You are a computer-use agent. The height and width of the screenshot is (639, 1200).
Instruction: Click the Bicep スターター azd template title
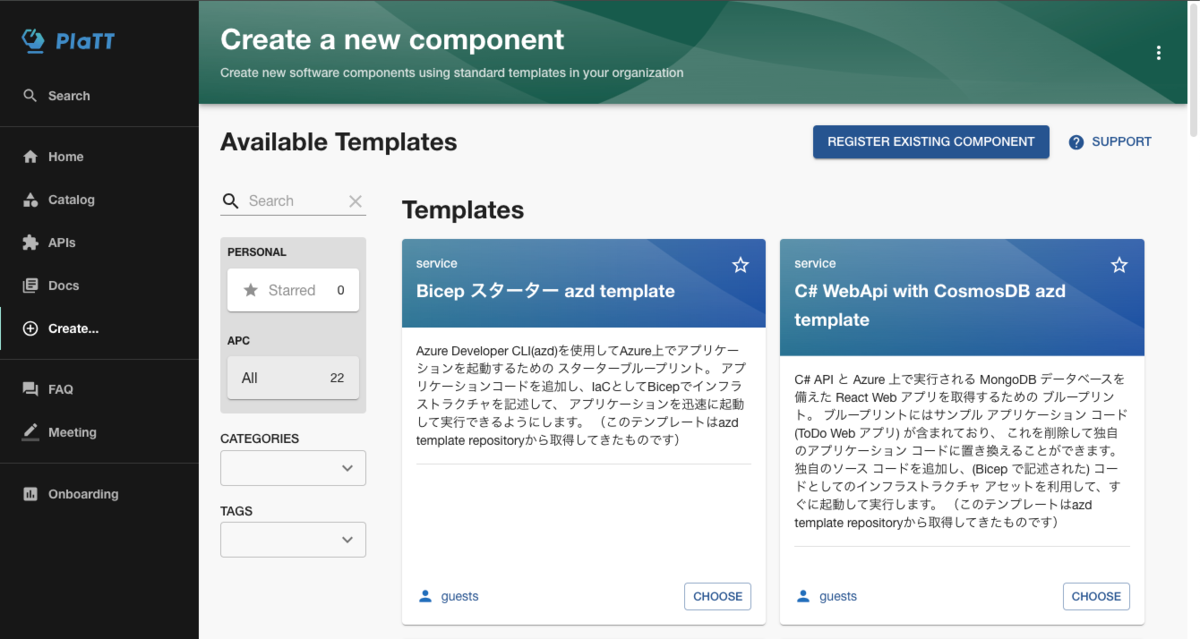545,291
